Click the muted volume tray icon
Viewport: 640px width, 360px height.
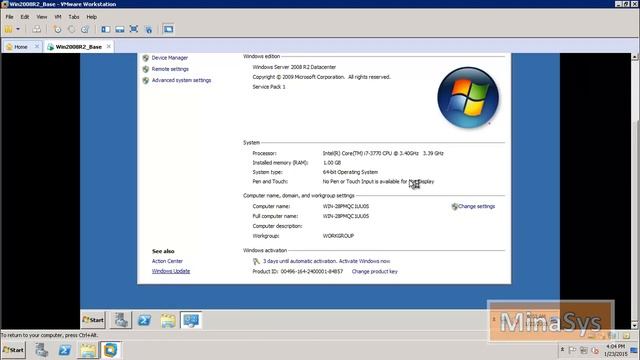[595, 350]
